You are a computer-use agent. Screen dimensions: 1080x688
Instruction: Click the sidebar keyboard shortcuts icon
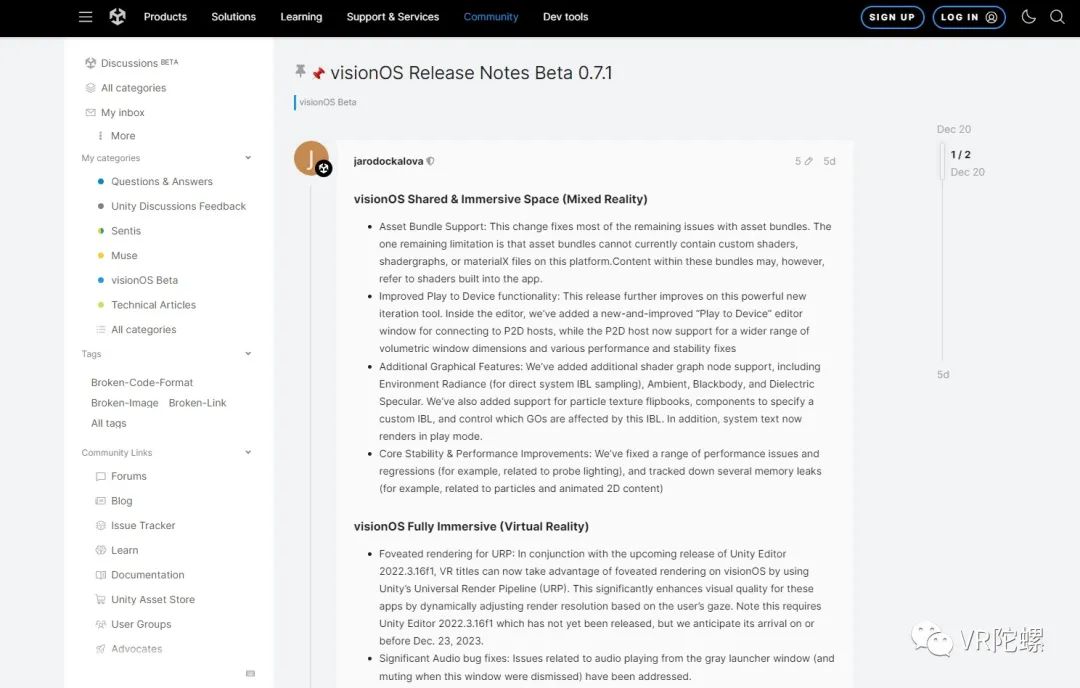(251, 674)
